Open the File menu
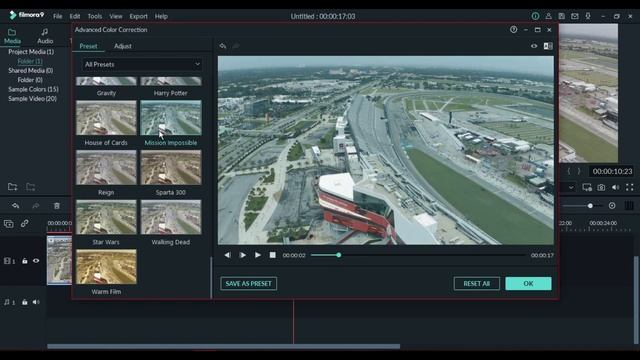 58,16
